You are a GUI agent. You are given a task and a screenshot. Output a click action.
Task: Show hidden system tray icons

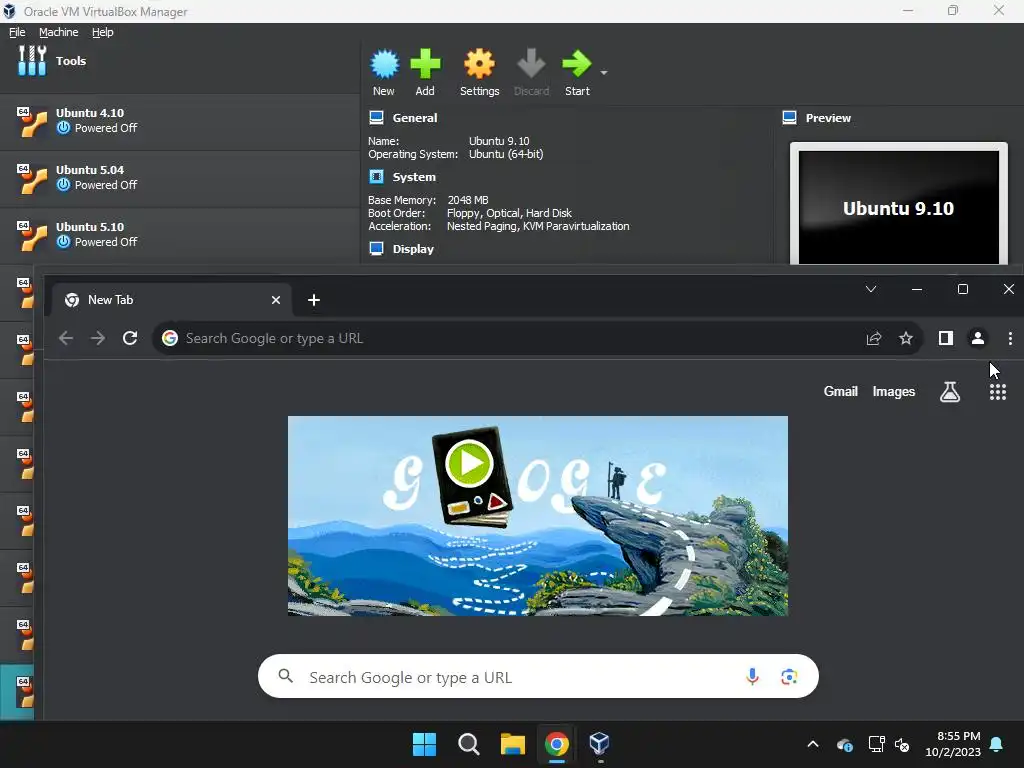click(x=812, y=744)
